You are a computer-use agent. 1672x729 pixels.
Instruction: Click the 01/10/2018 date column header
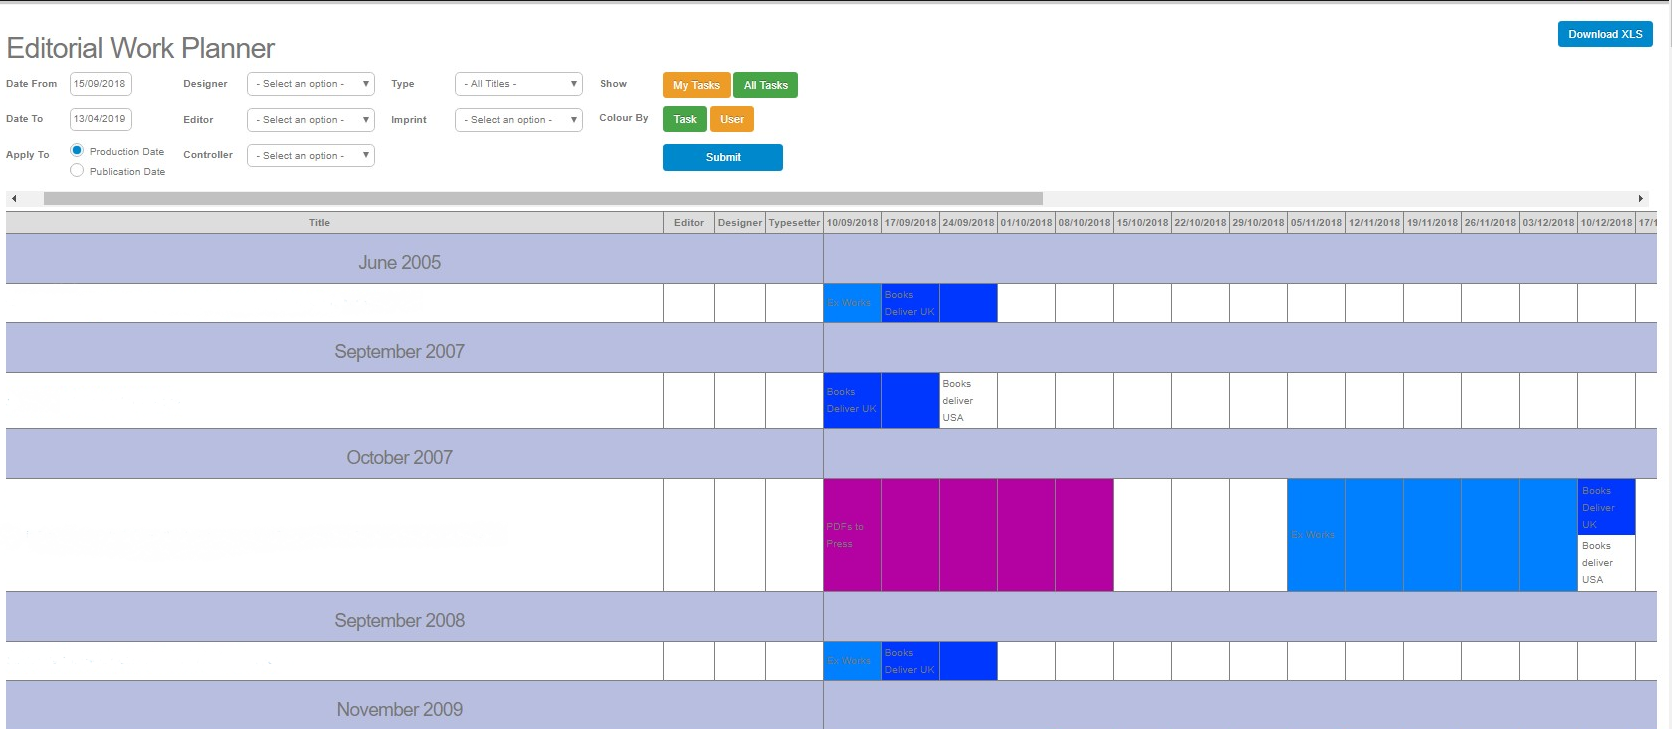click(1026, 222)
